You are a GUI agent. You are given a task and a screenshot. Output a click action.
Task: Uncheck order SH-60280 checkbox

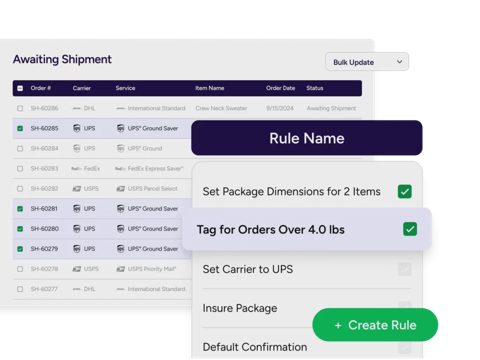20,229
